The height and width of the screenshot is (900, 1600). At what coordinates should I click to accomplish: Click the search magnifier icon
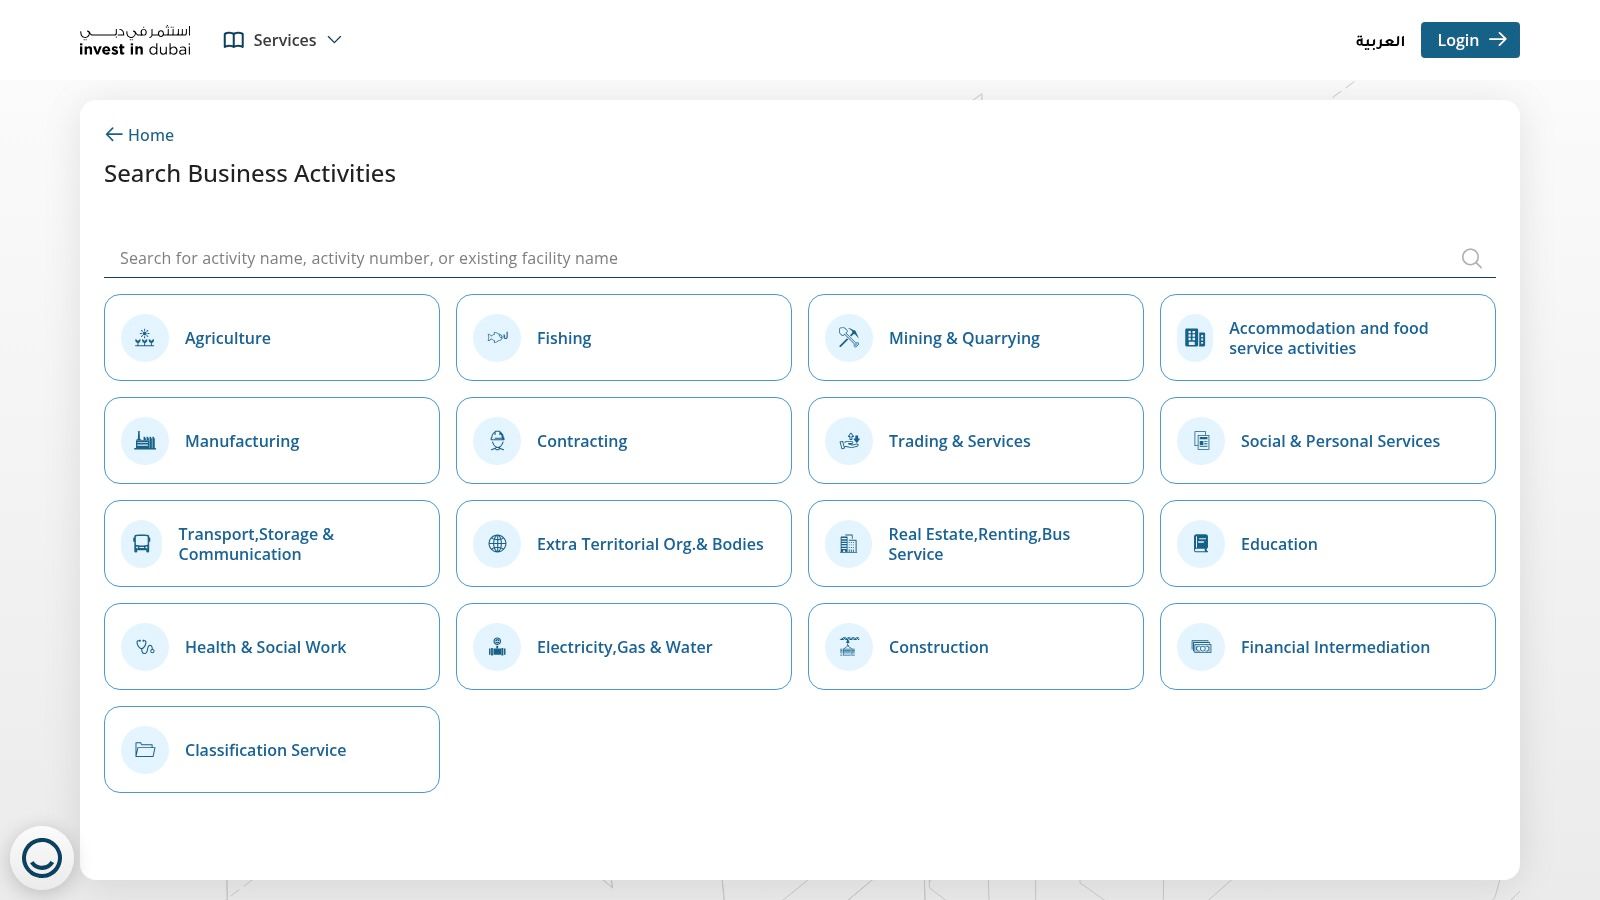(x=1471, y=258)
